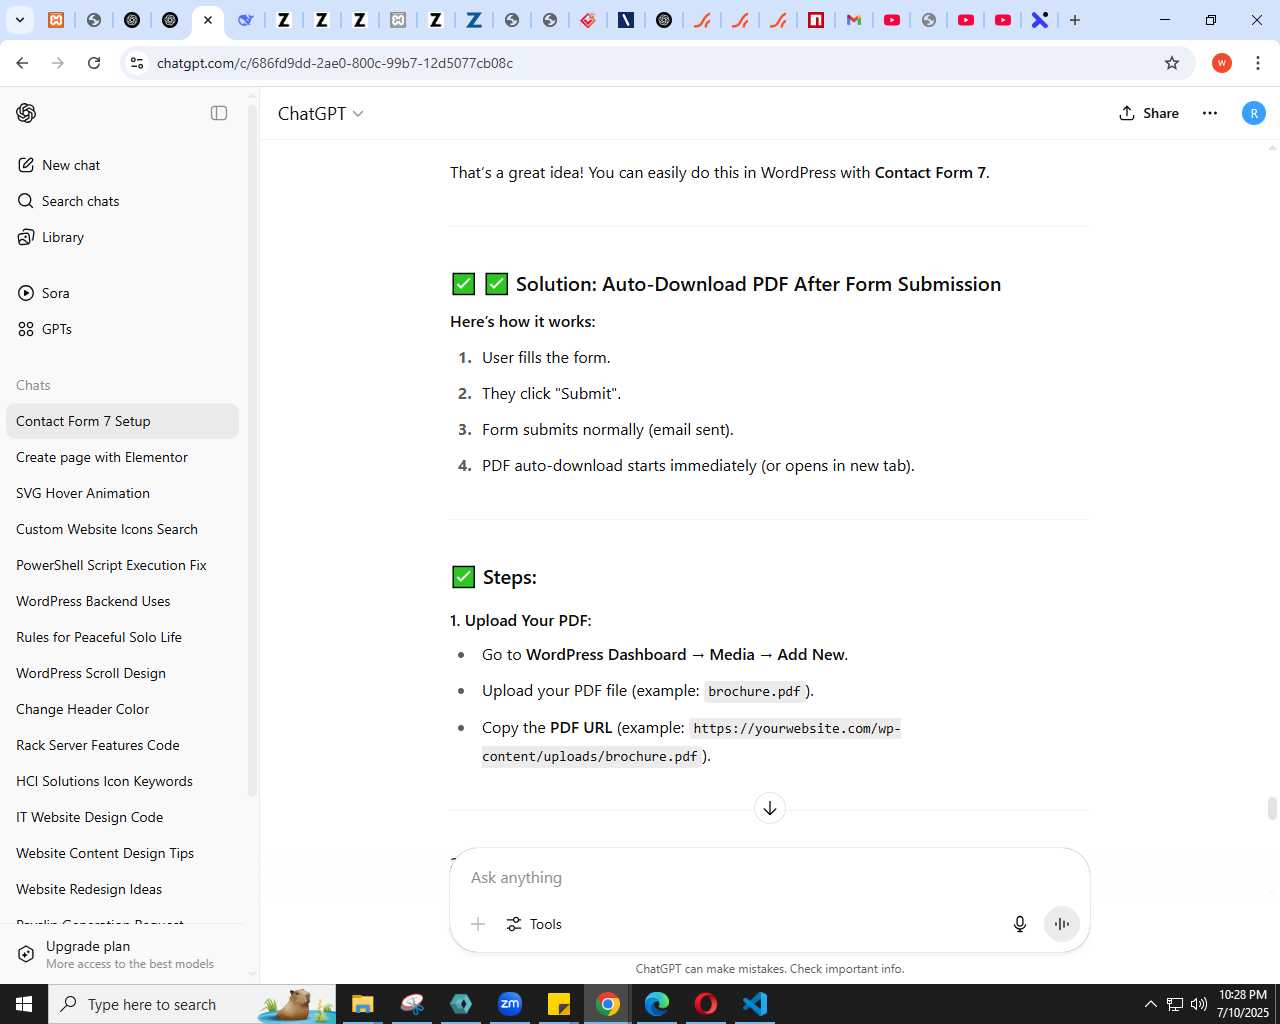Click the page vertical scrollbar thumb

(x=1272, y=808)
